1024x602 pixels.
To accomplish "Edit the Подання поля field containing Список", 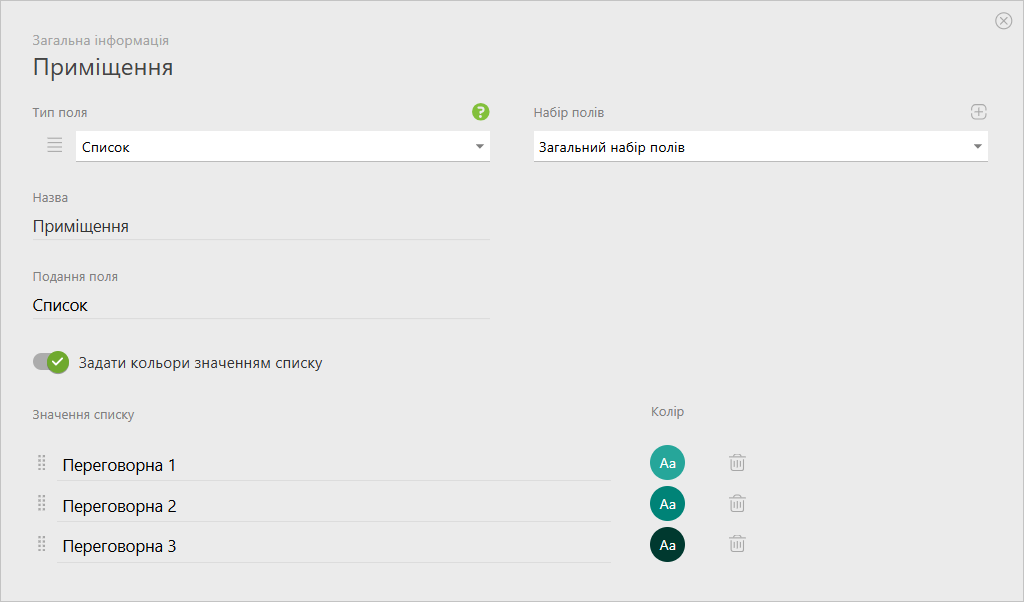I will pos(261,306).
